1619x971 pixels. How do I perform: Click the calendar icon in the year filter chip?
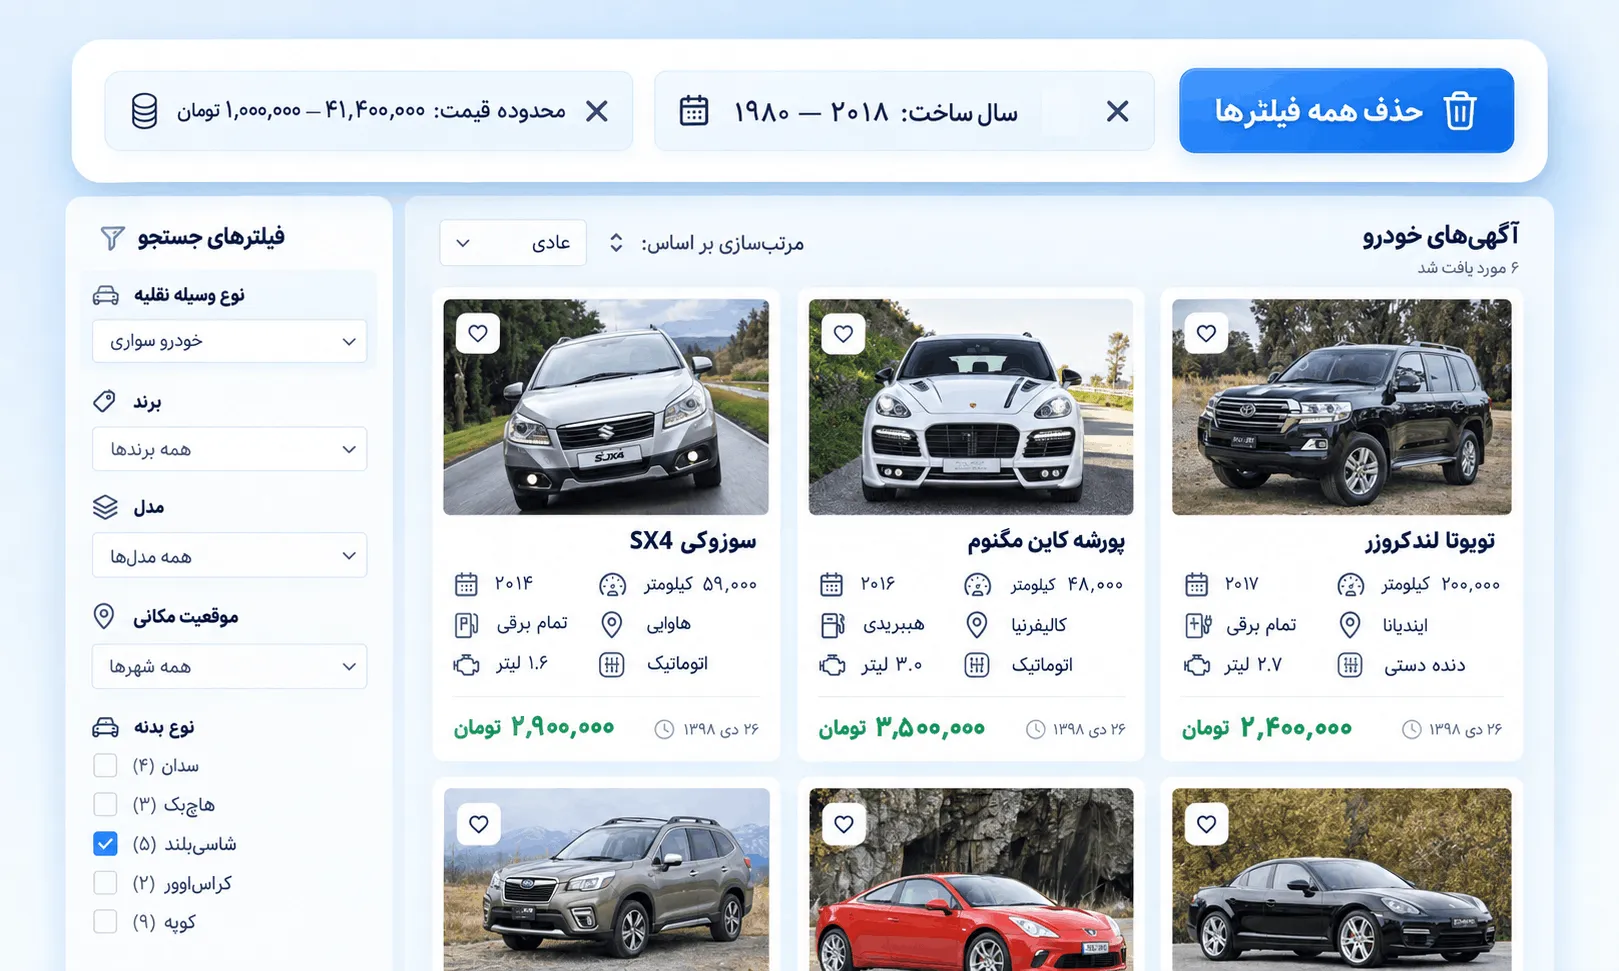click(x=694, y=110)
